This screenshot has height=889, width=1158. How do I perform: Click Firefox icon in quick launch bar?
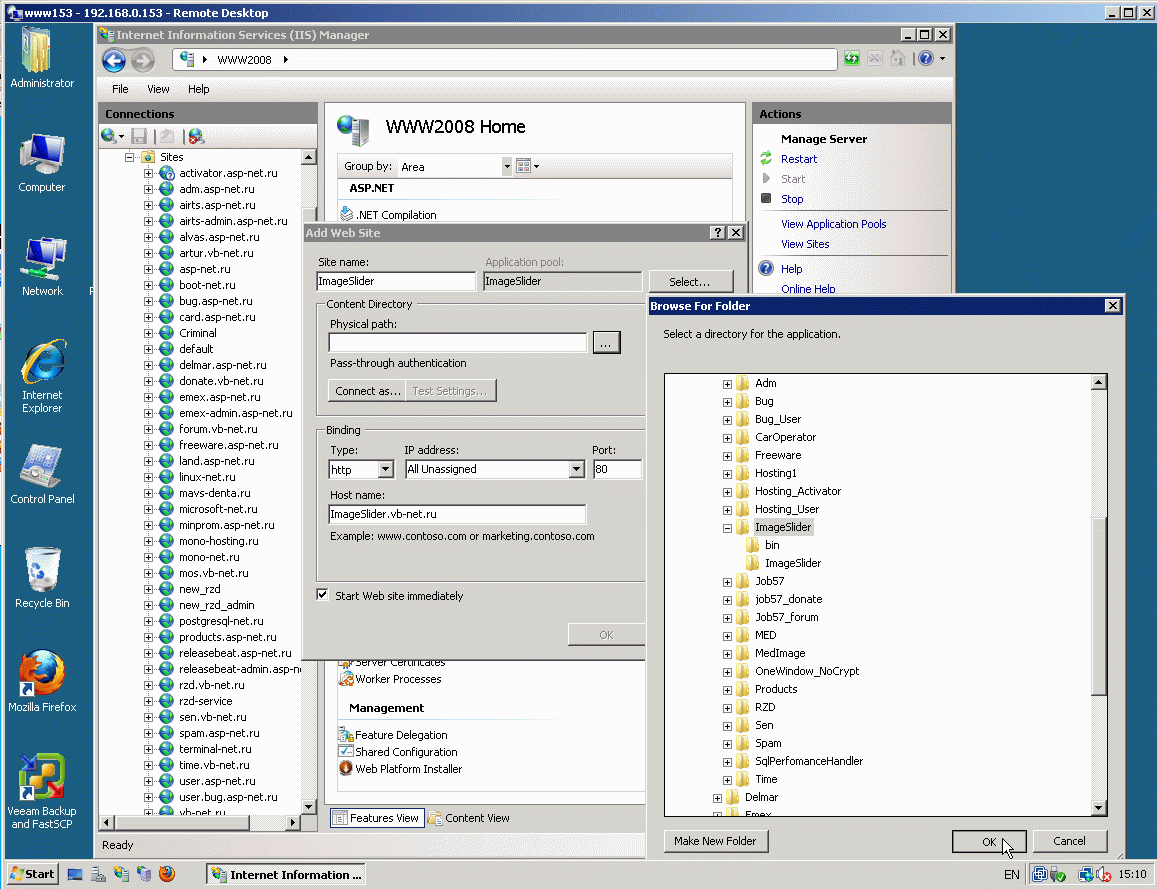(x=167, y=874)
